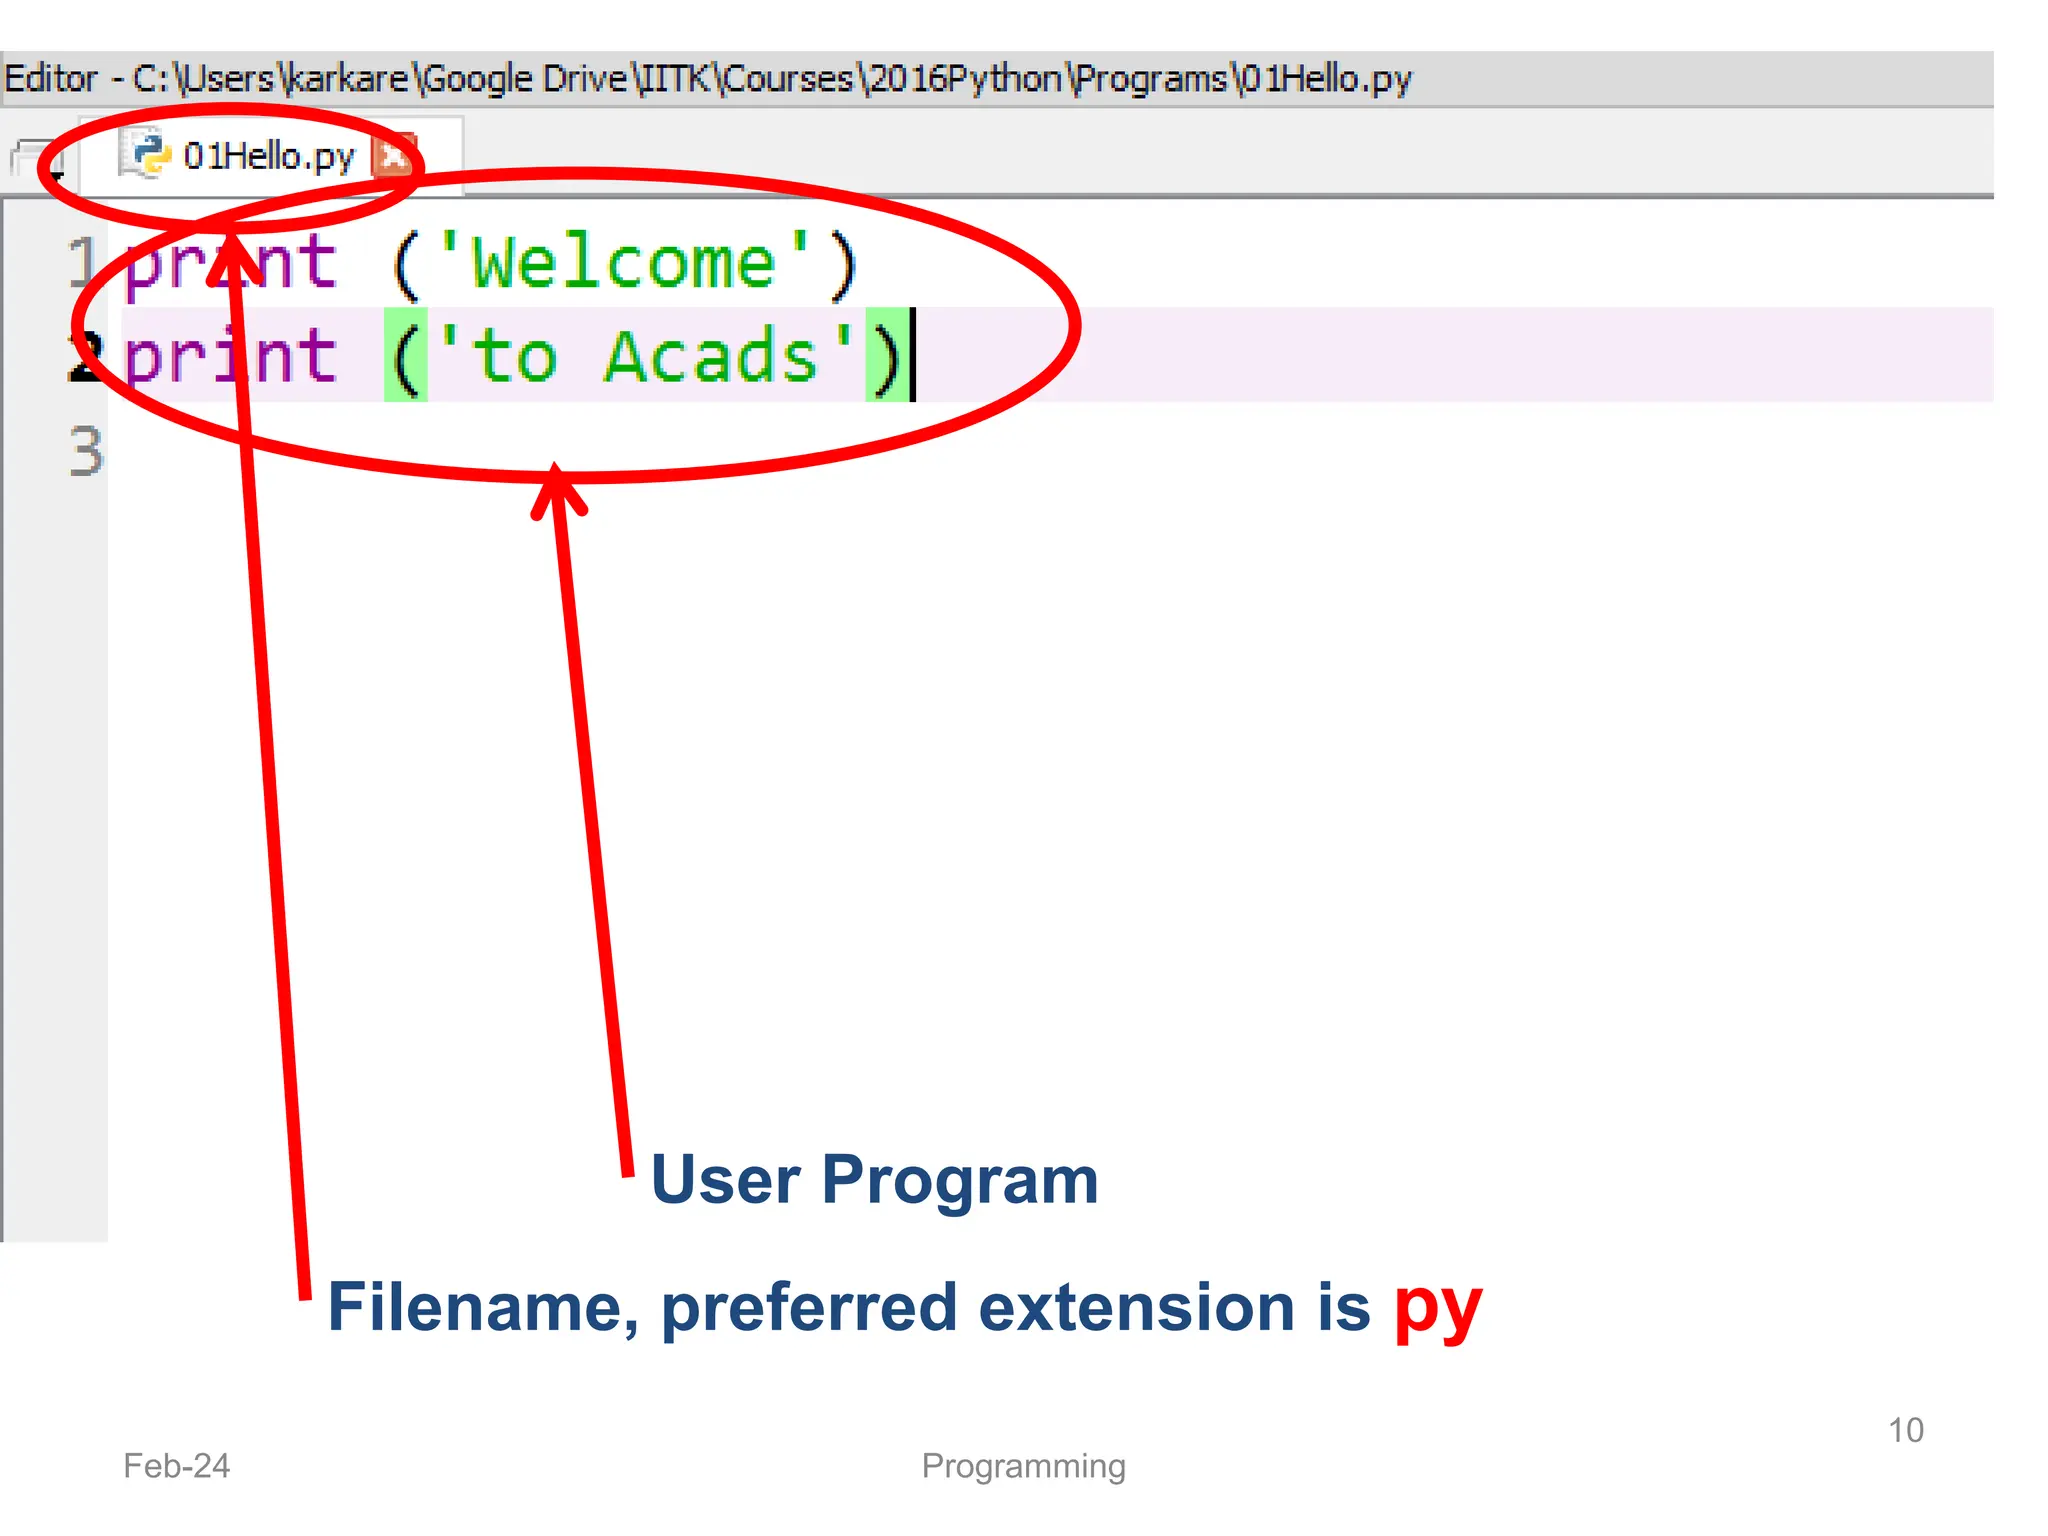Click the red "py" extension text
Viewport: 2048px width, 1536px height.
[x=1438, y=1307]
